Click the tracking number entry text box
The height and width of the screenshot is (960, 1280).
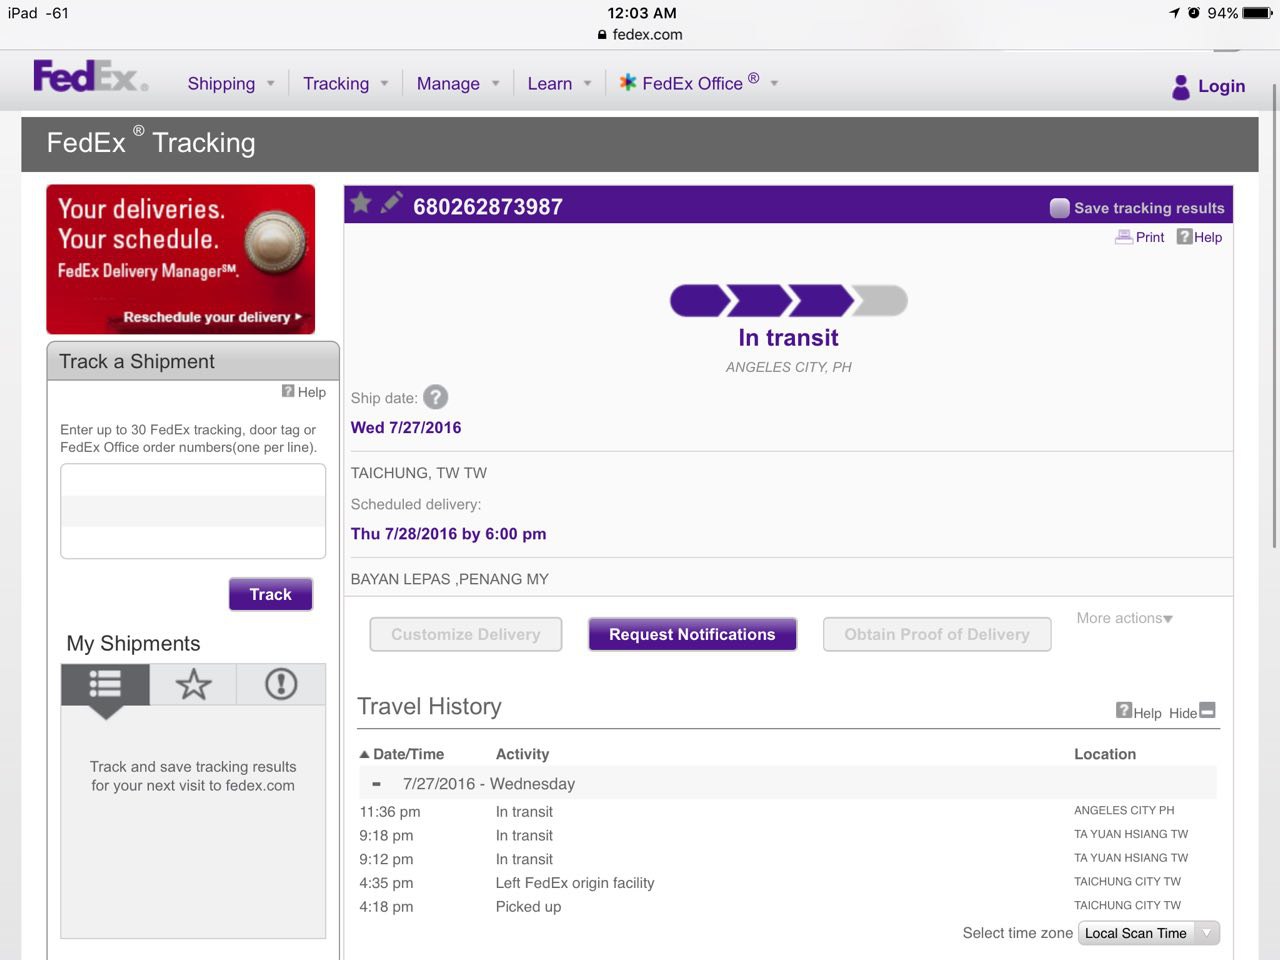(193, 511)
